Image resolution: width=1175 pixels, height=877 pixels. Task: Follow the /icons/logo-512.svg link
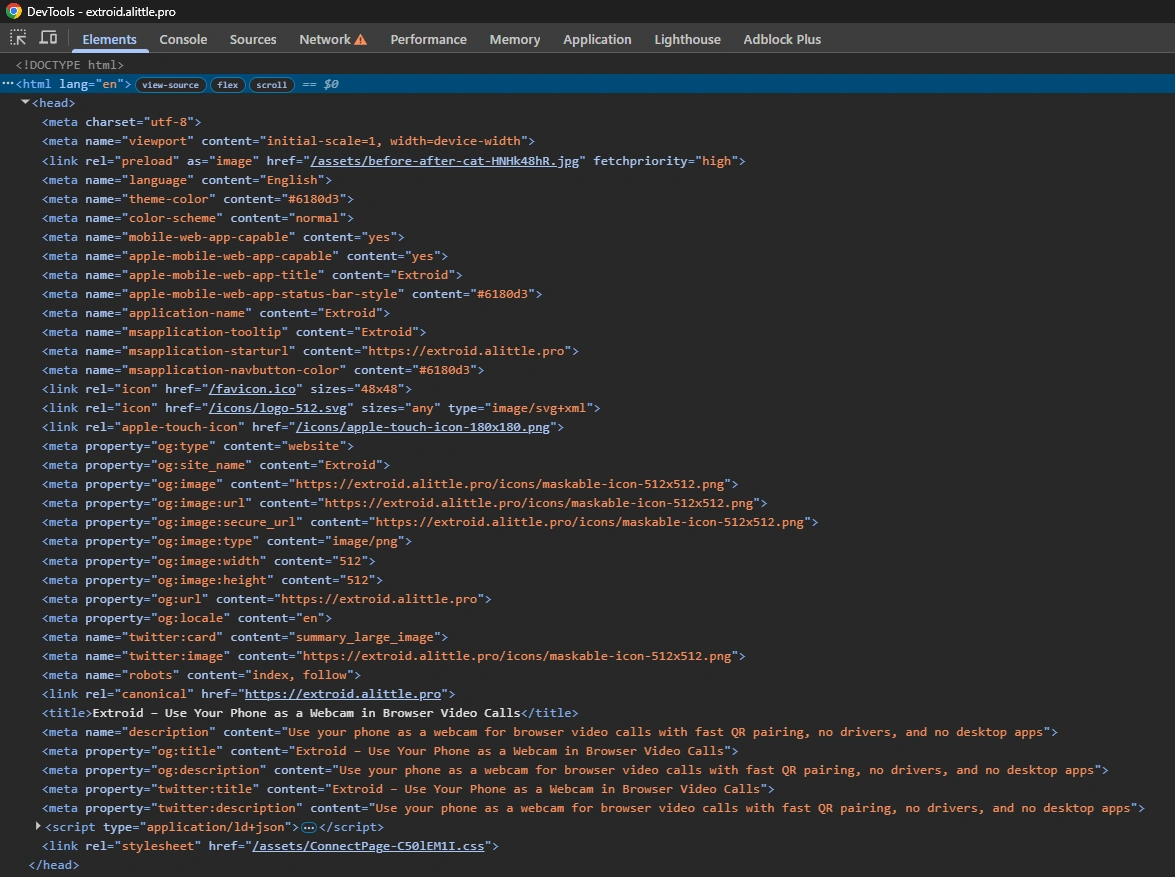click(278, 408)
